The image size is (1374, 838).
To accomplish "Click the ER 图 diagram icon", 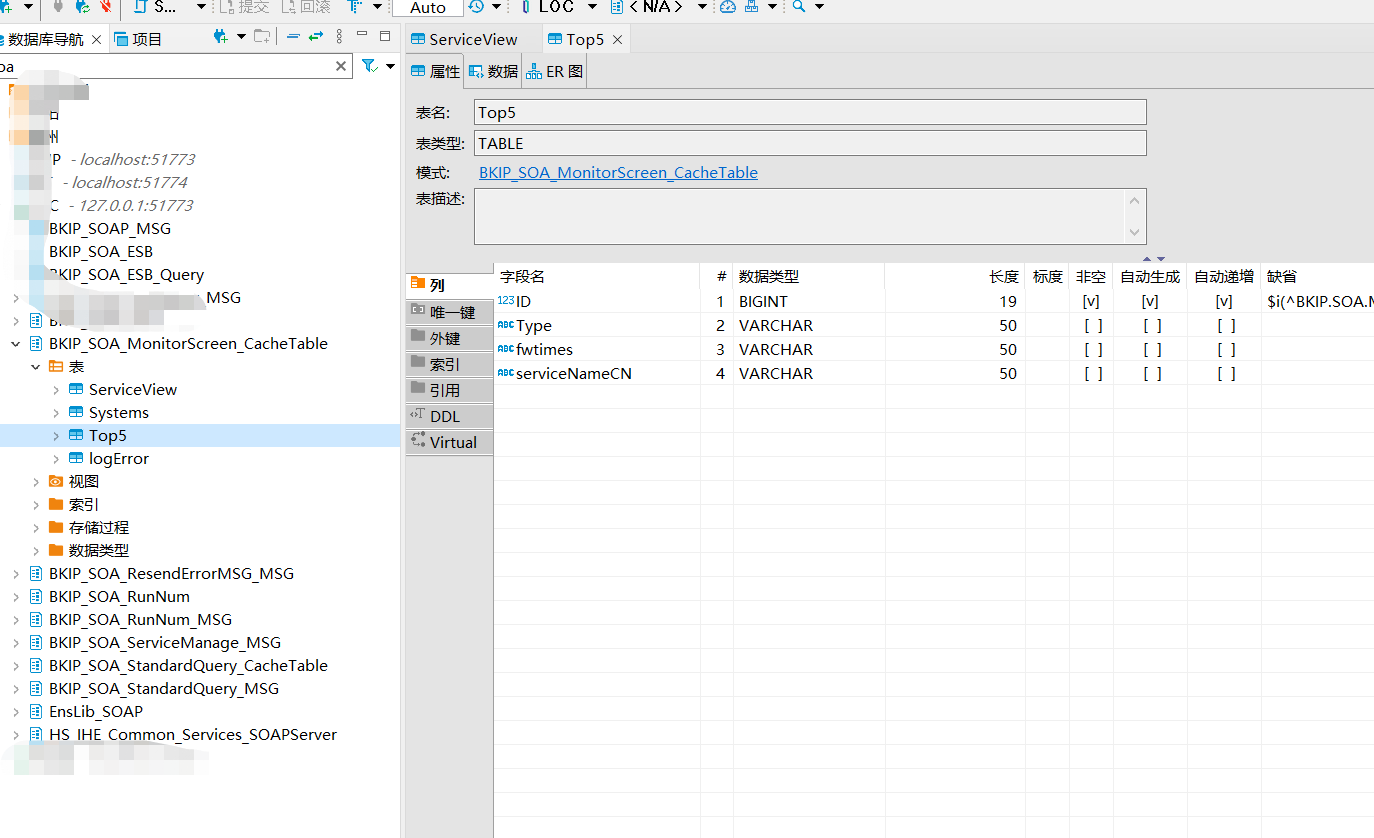I will click(553, 71).
